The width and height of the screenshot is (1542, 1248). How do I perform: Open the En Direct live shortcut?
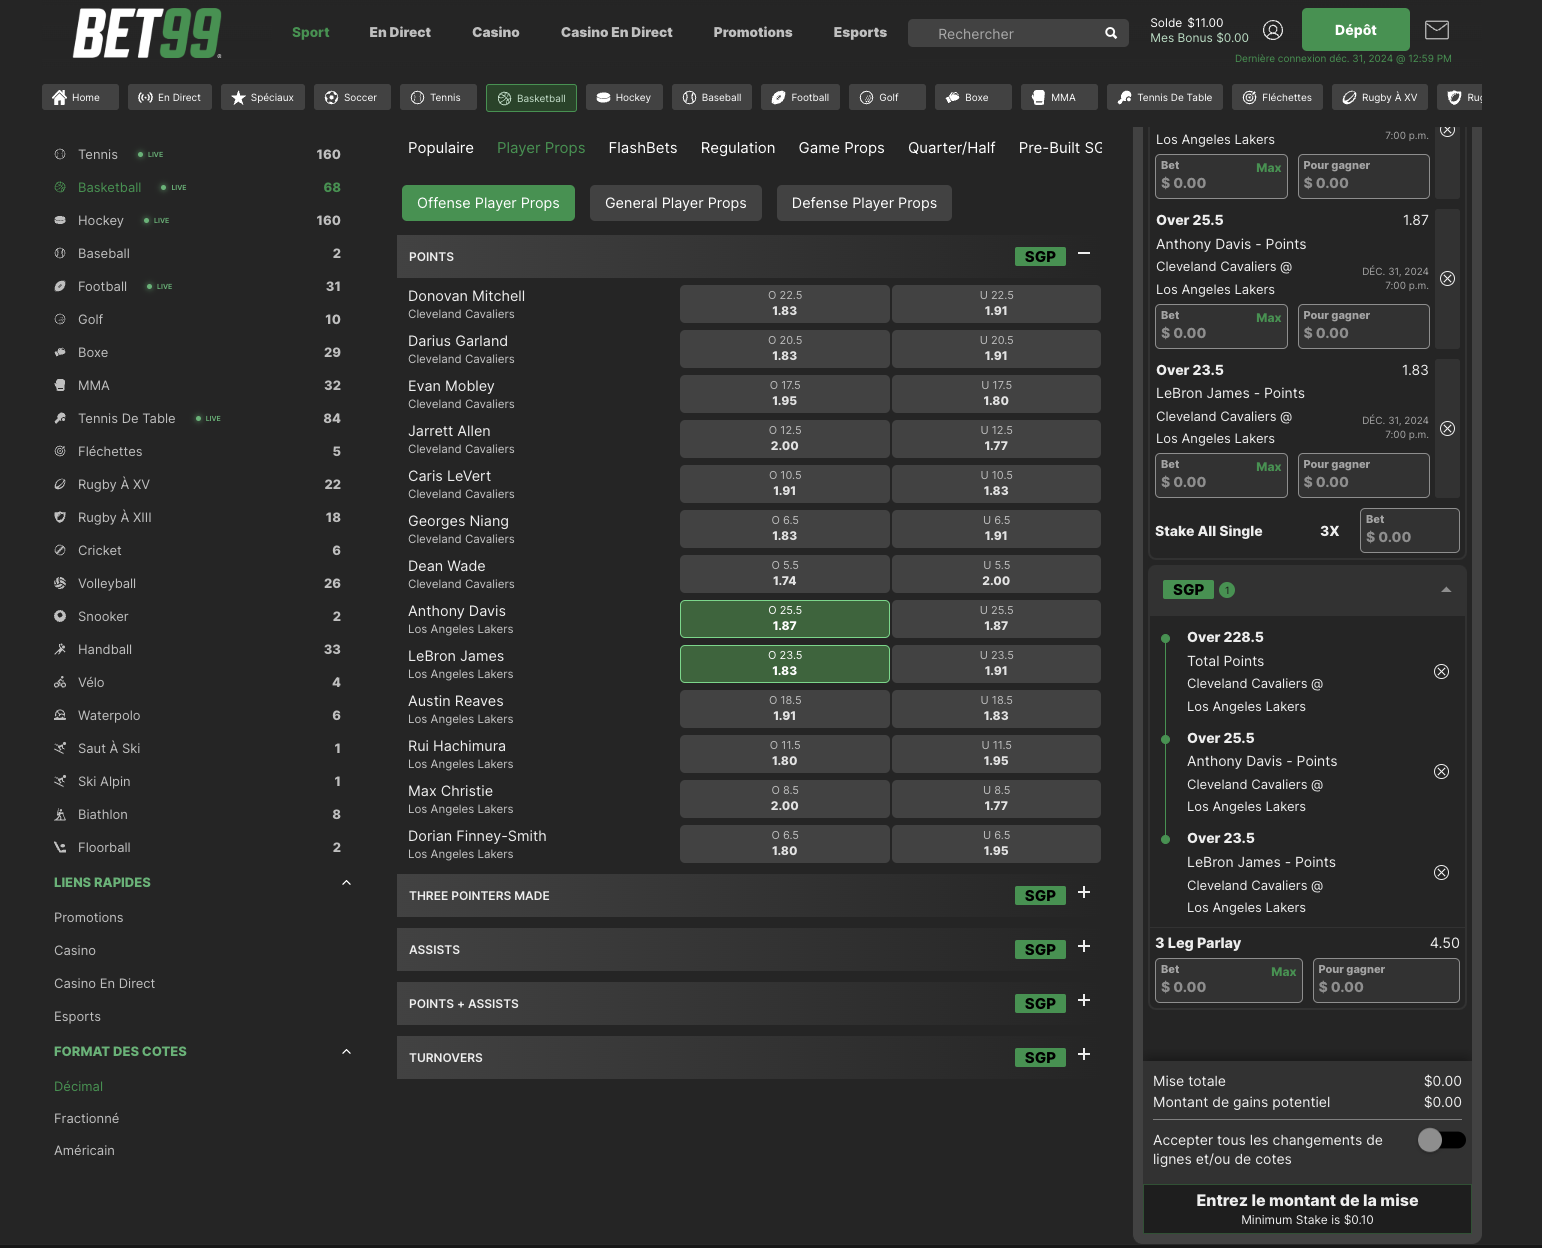170,97
